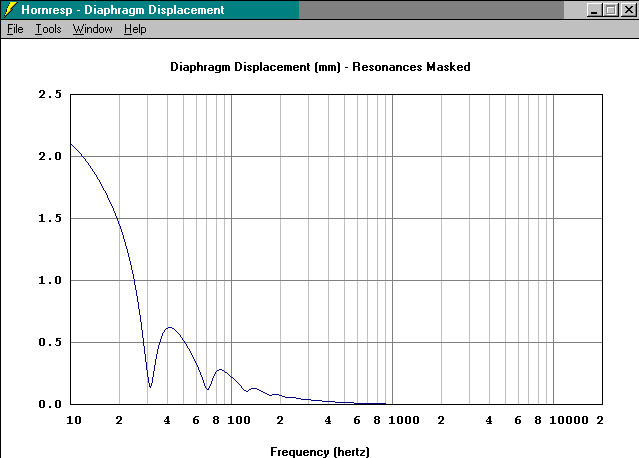
Task: Click the 100 label on the frequency axis
Action: coord(239,420)
